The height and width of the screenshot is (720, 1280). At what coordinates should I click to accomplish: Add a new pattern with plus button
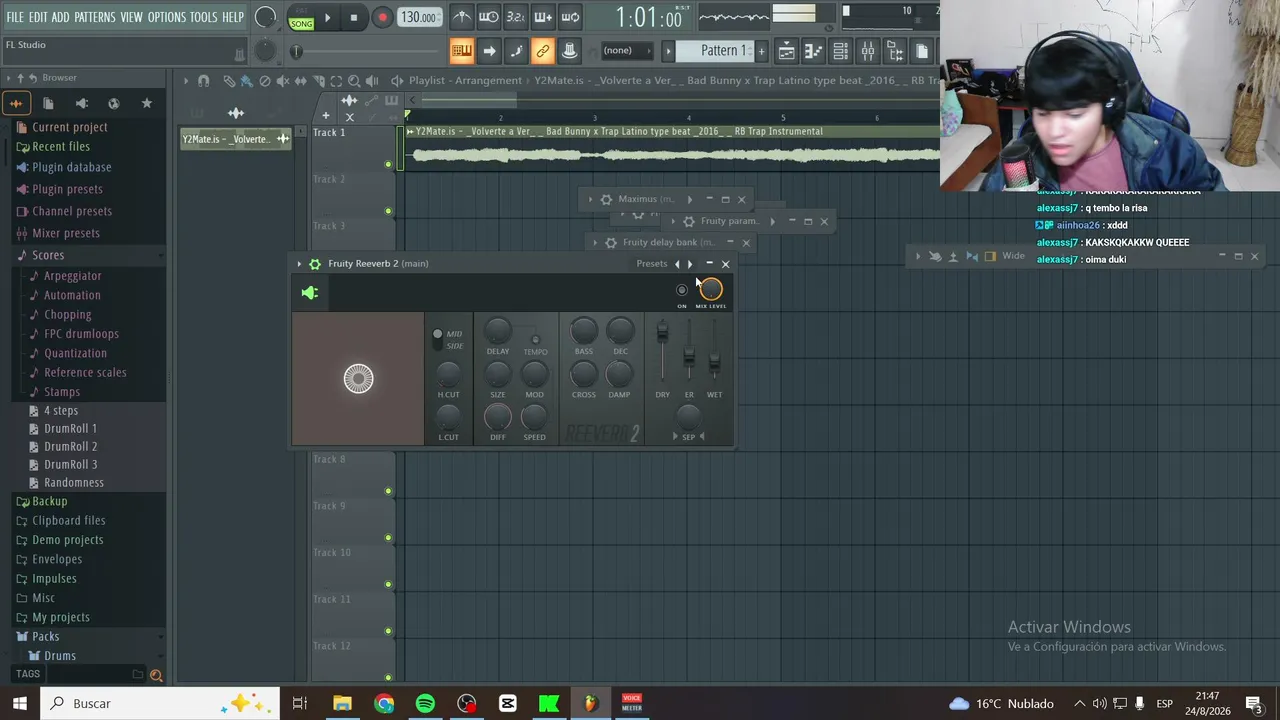(761, 51)
